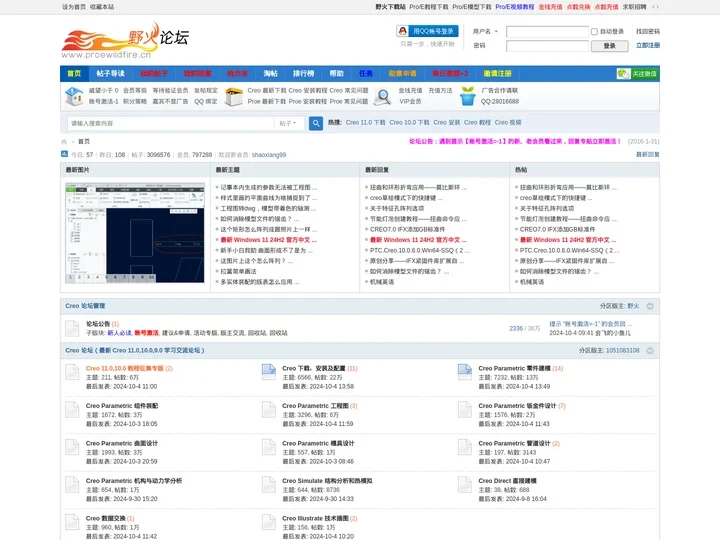Click the 用QQ帐号登录 button

point(428,31)
